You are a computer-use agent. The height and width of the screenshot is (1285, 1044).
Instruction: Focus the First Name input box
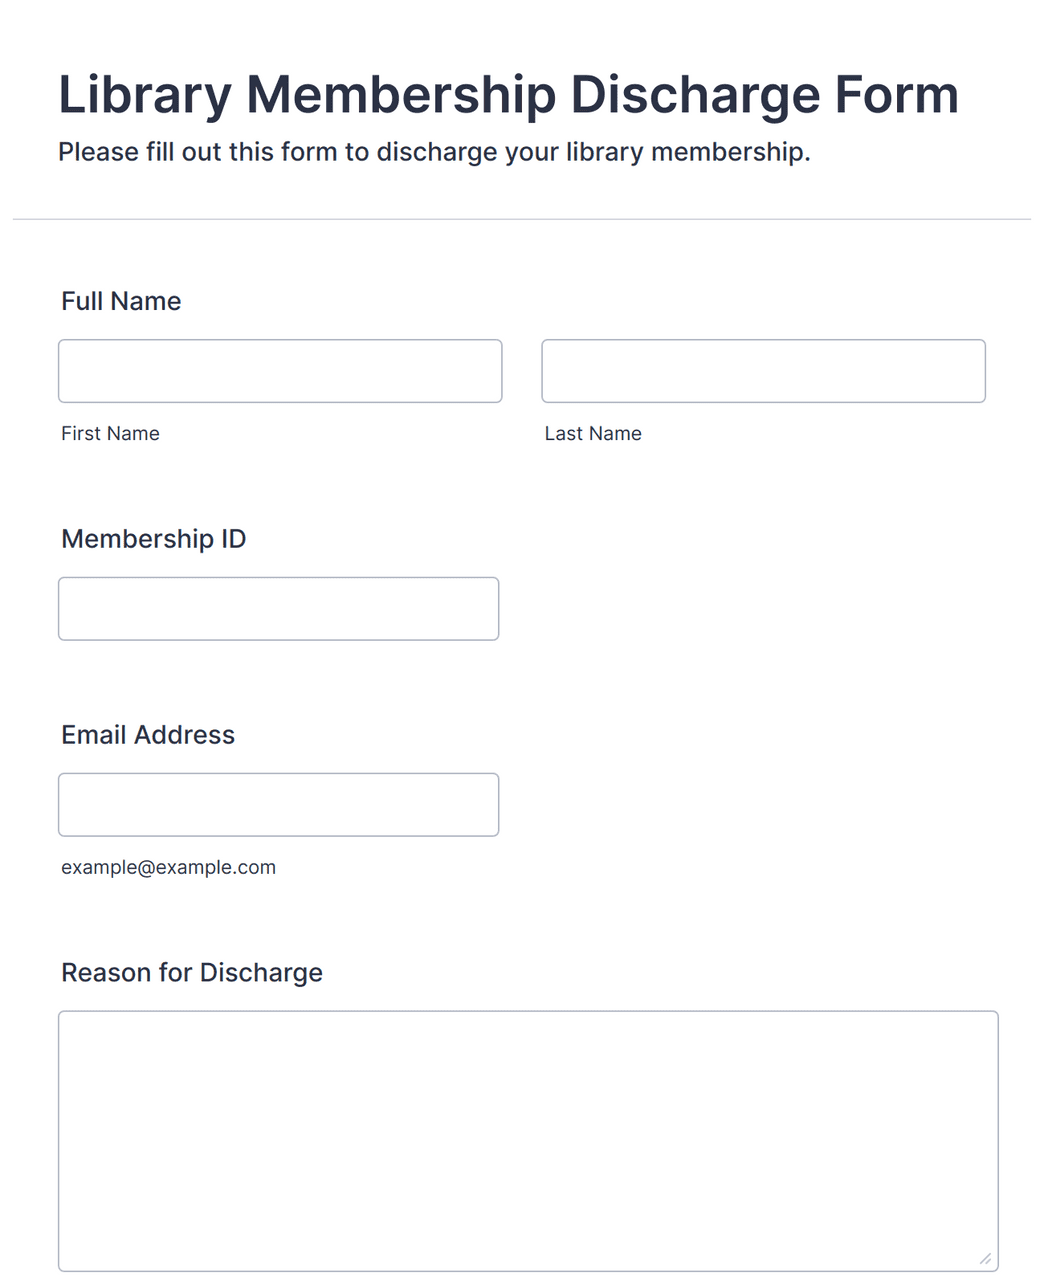pyautogui.click(x=280, y=371)
